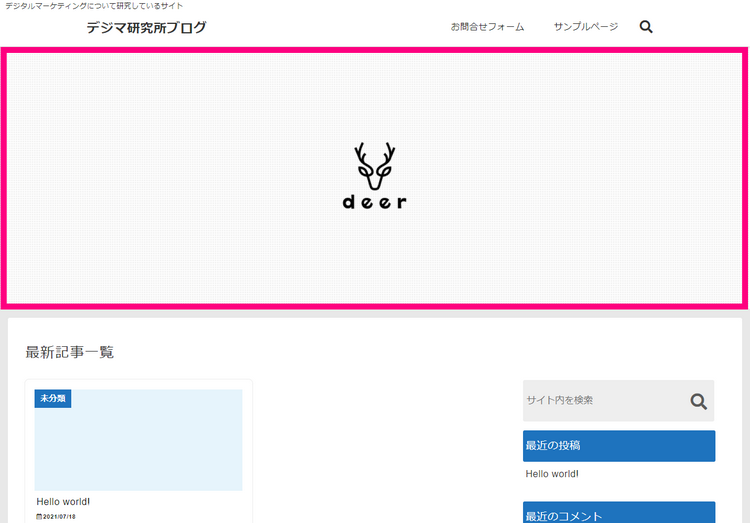Click the sidebar search submit magnifier

(698, 401)
